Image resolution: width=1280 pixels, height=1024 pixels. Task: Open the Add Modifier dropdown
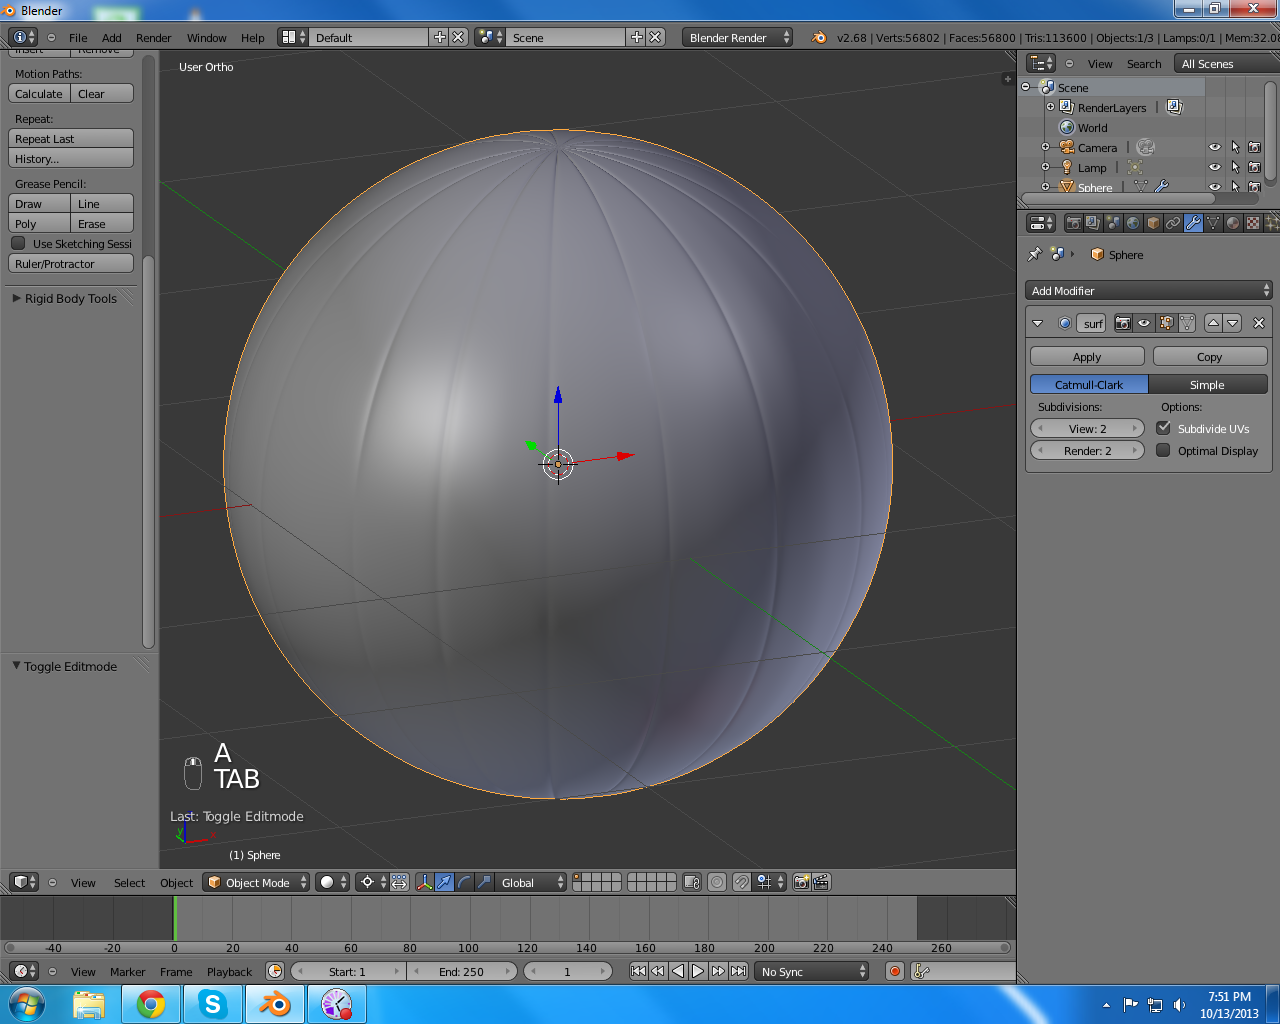1149,290
